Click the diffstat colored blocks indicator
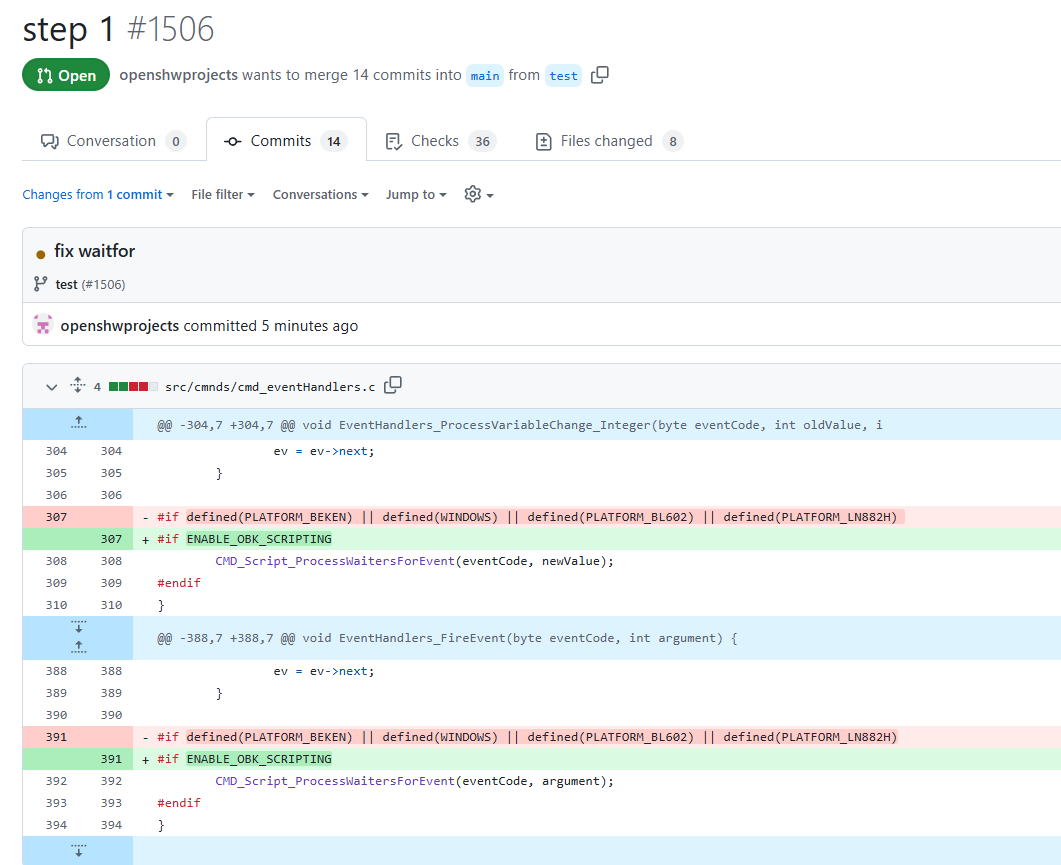The width and height of the screenshot is (1061, 865). (133, 386)
